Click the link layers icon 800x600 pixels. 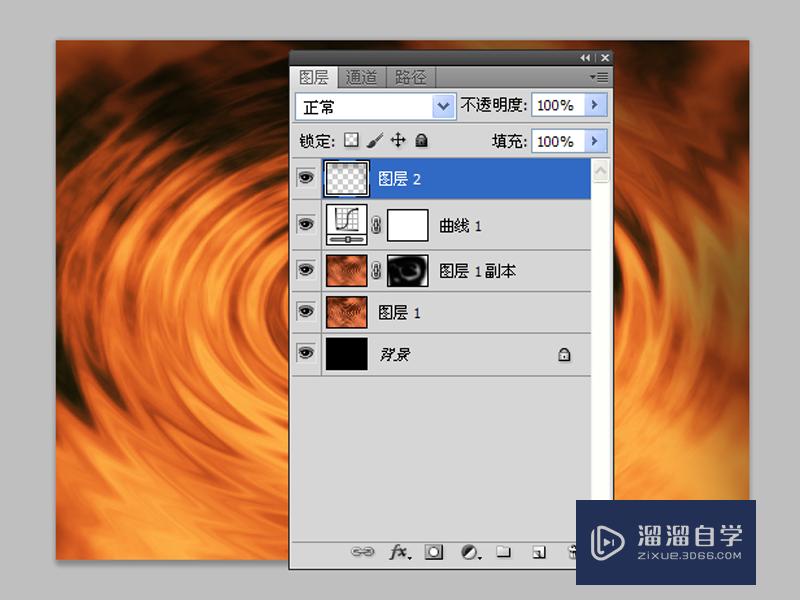(x=362, y=552)
